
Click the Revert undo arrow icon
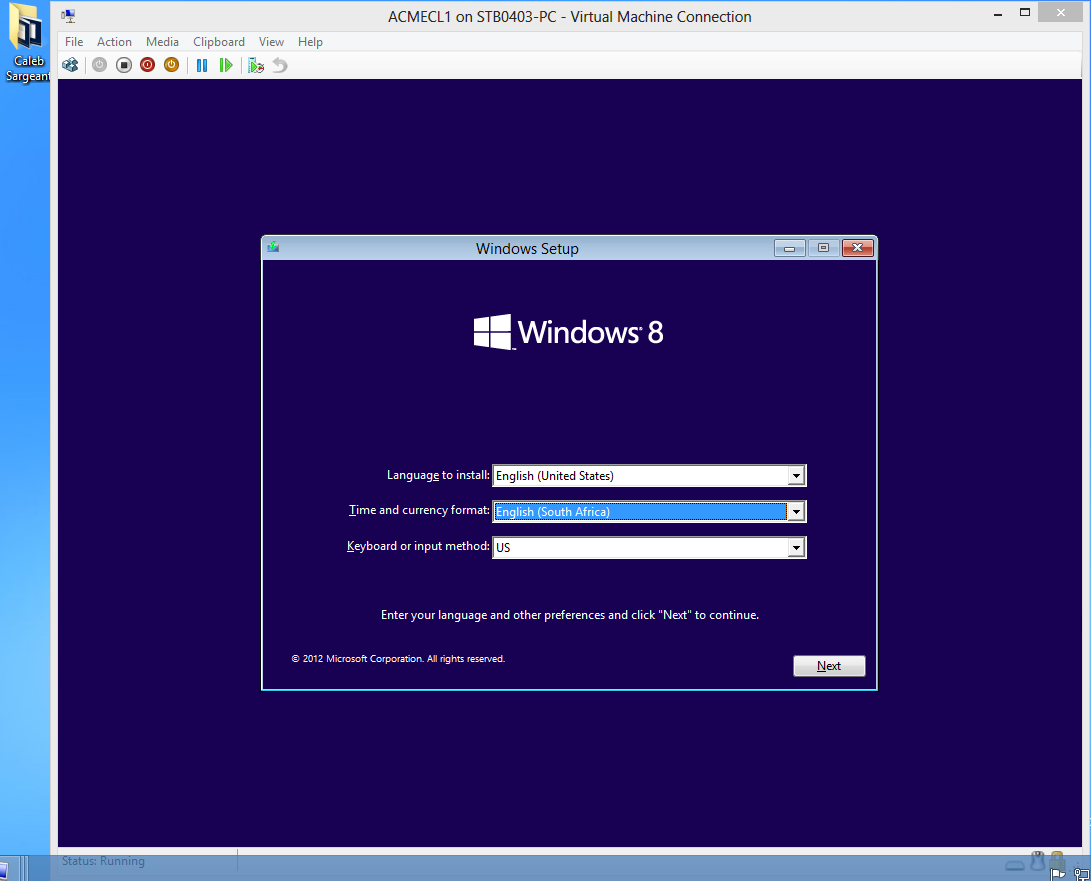(280, 65)
